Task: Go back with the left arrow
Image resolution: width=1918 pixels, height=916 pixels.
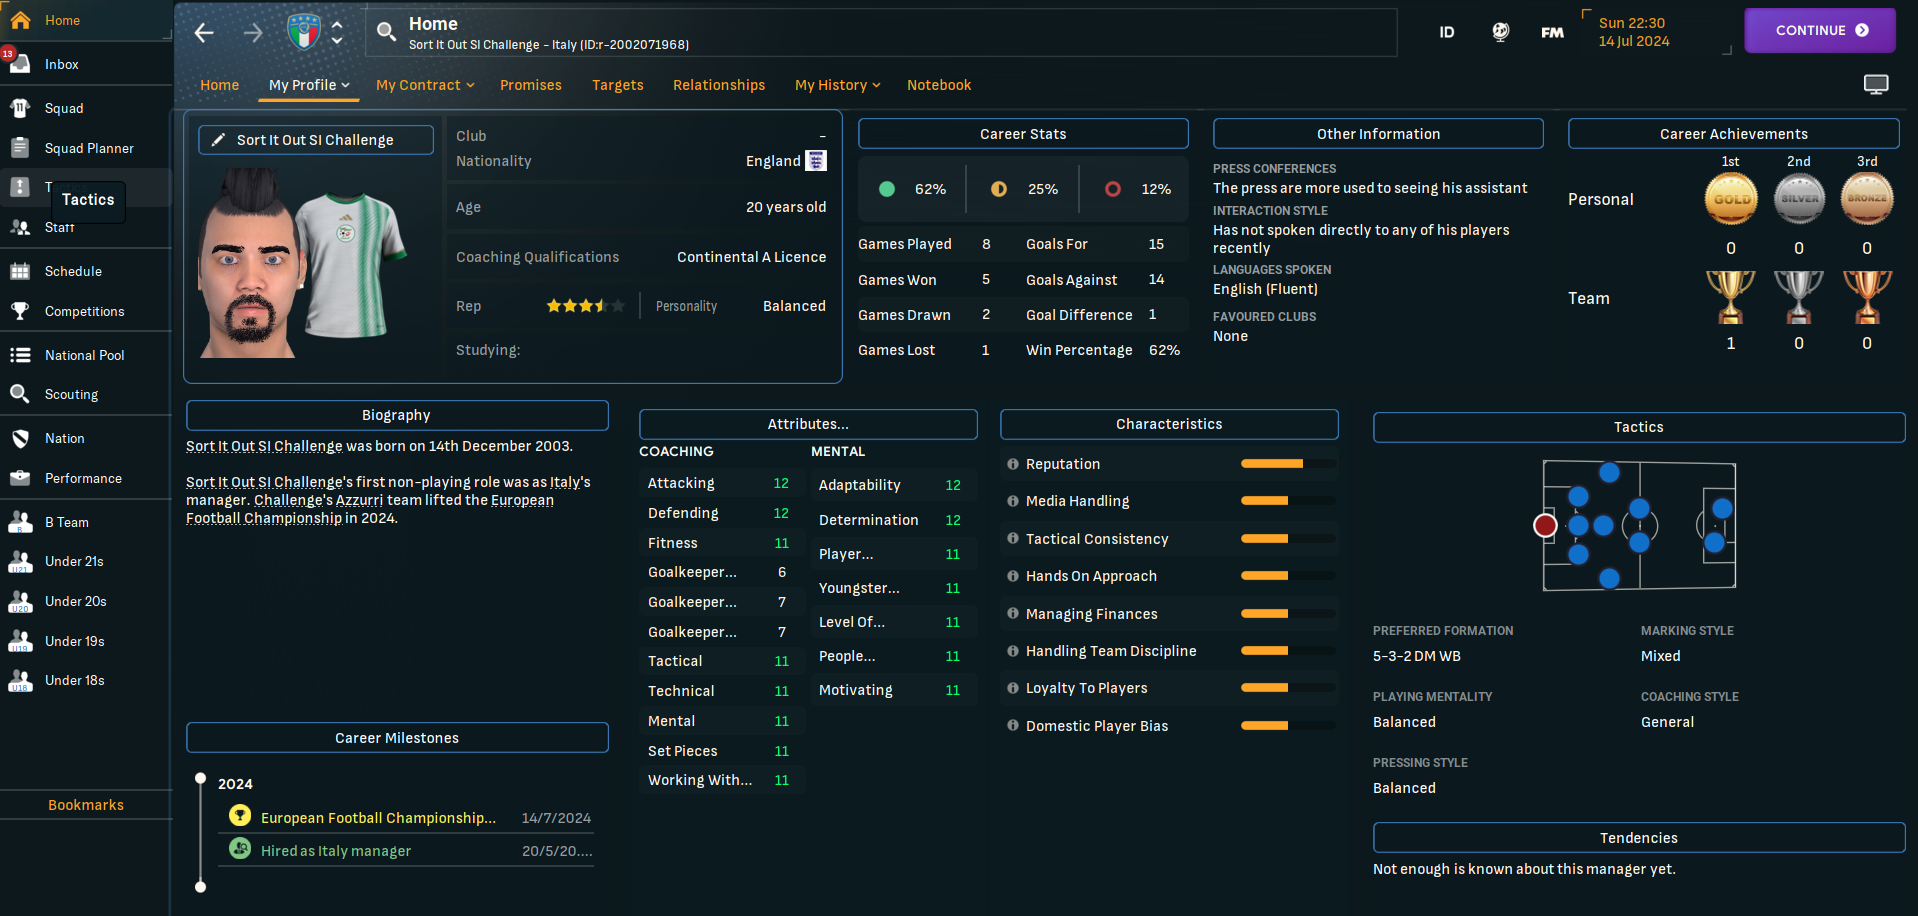Action: tap(204, 33)
